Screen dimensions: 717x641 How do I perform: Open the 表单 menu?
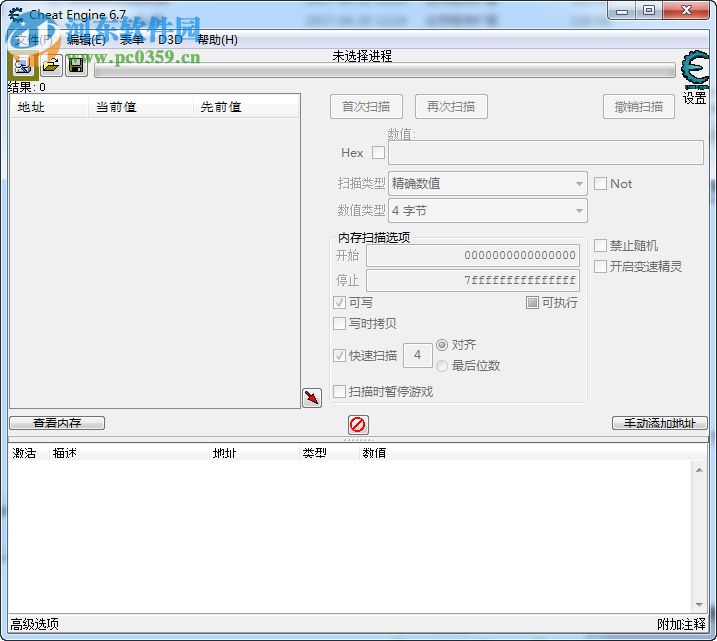pos(132,40)
